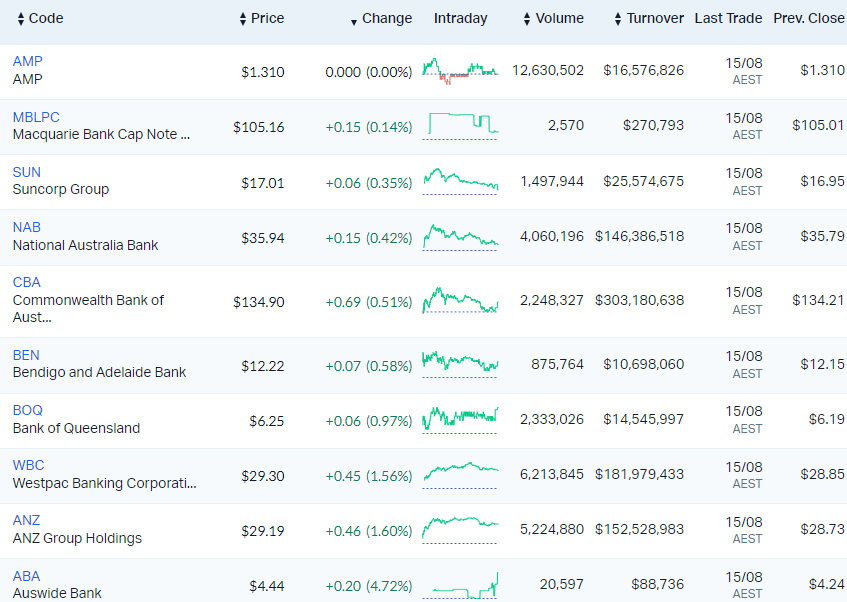This screenshot has width=847, height=602.
Task: Select Suncorp price $17.01
Action: tap(263, 183)
